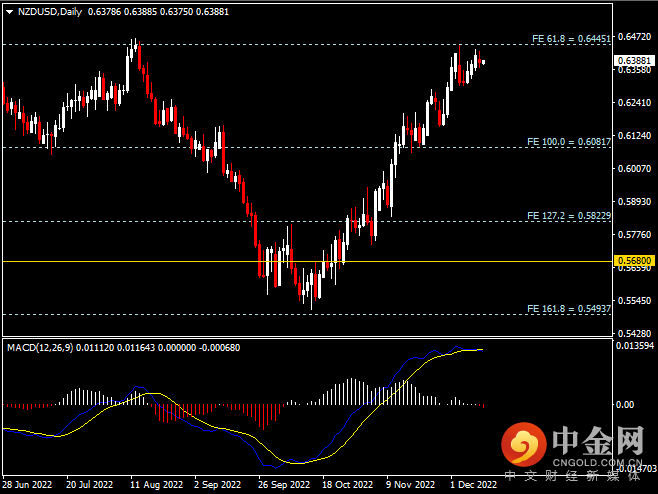Image resolution: width=658 pixels, height=494 pixels.
Task: Click the MACD 0.00 level on scale
Action: click(x=627, y=405)
